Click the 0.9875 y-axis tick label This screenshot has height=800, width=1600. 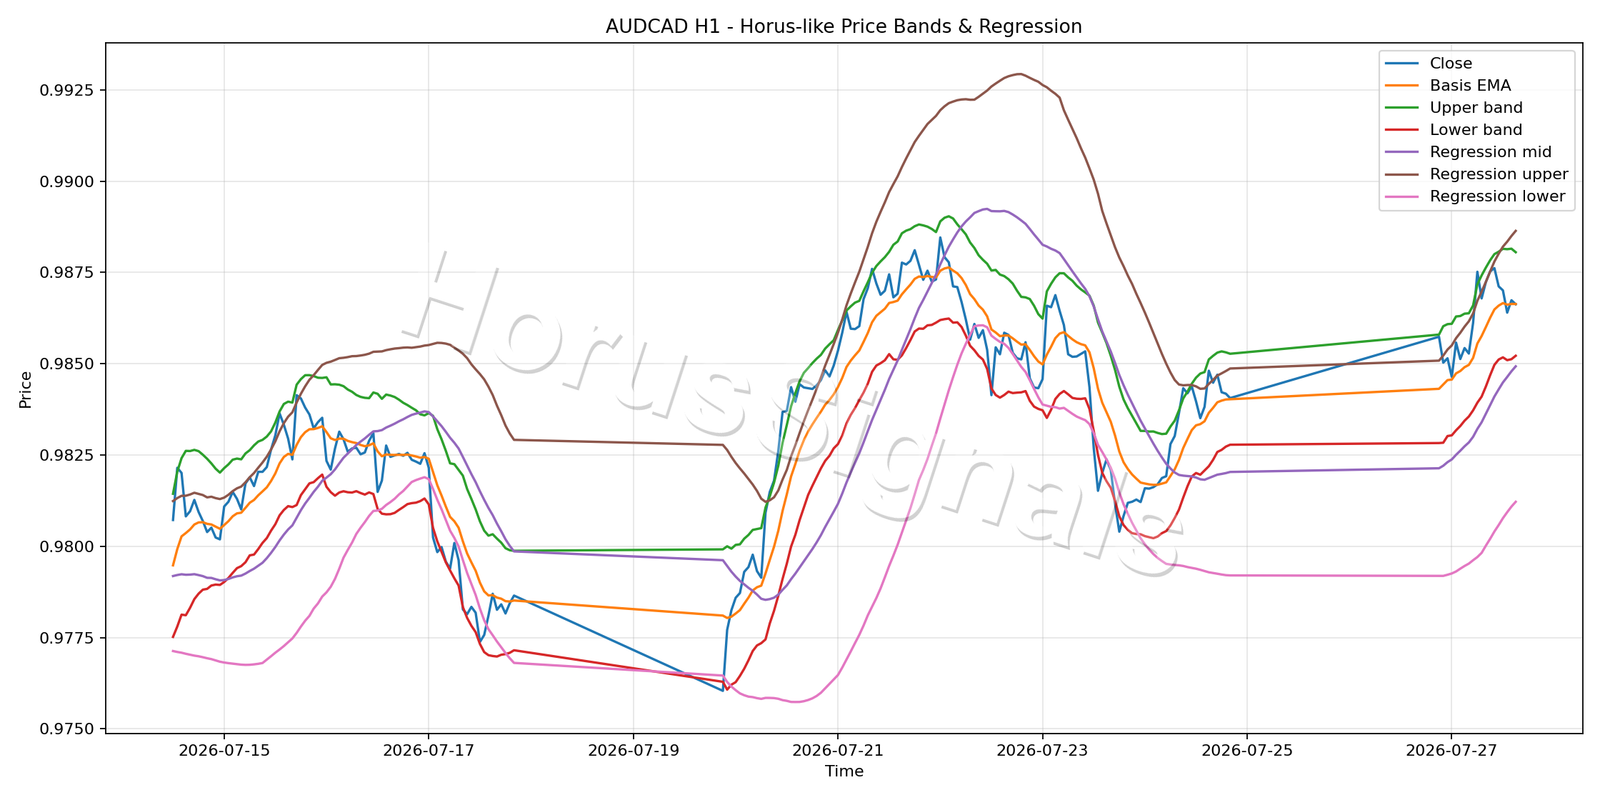(x=67, y=272)
